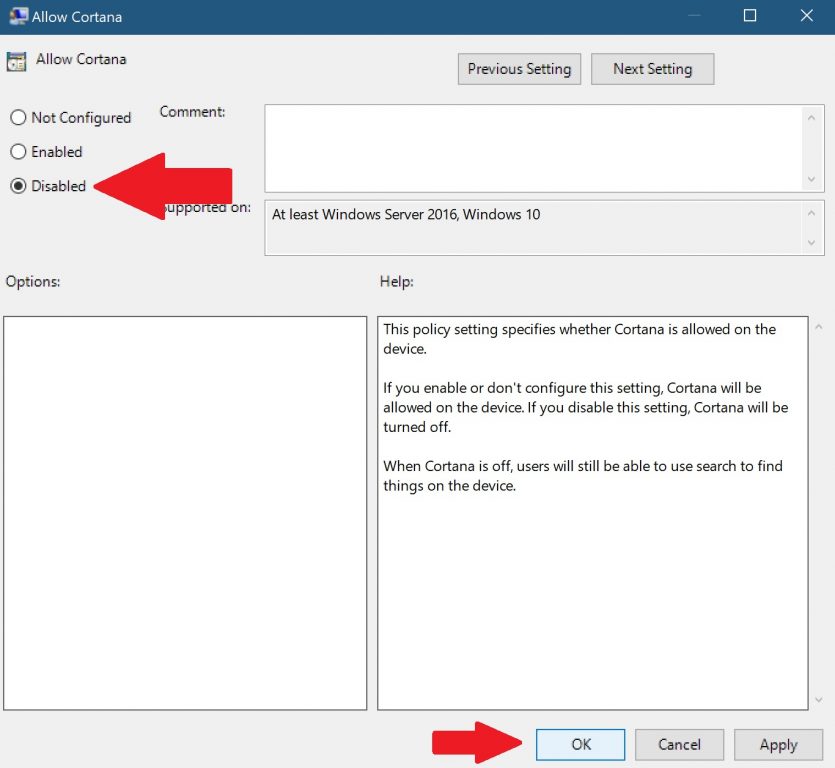Screen dimensions: 835x768
Task: Go to Next Setting
Action: click(x=652, y=69)
